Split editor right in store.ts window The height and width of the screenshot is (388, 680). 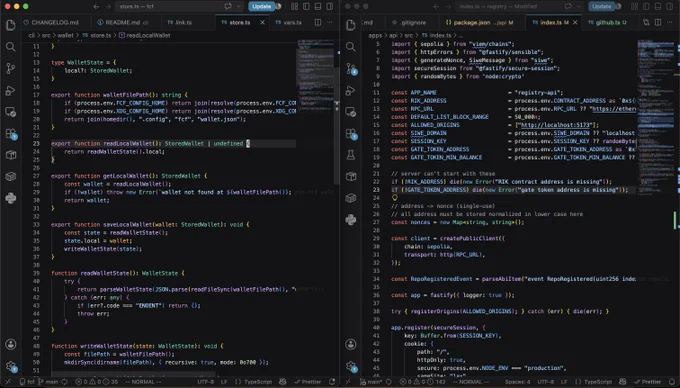pyautogui.click(x=318, y=22)
